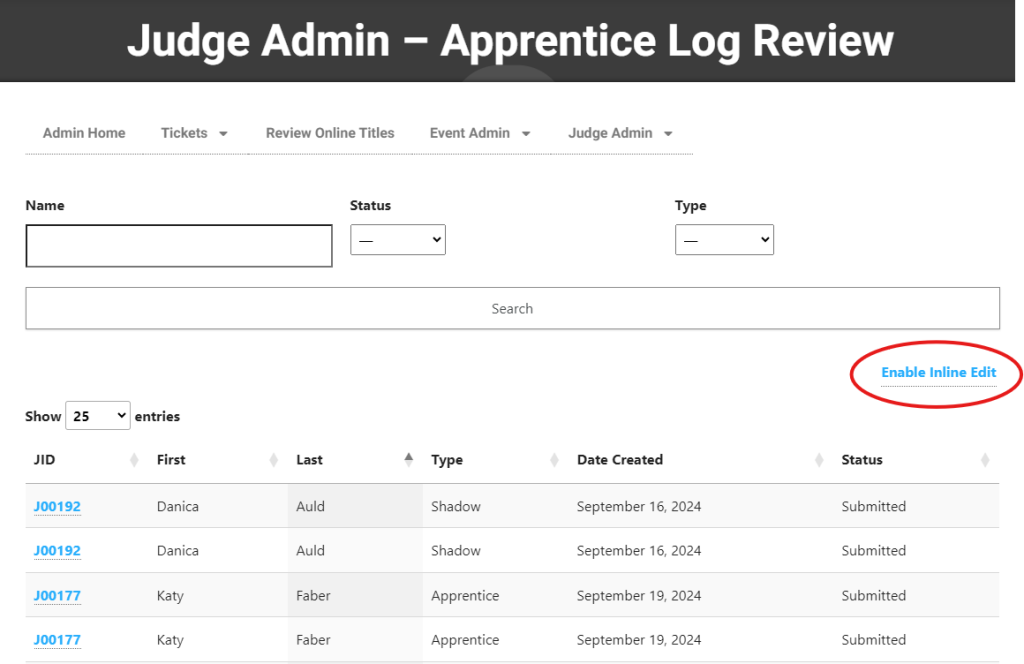
Task: Focus the Name search field
Action: click(x=179, y=246)
